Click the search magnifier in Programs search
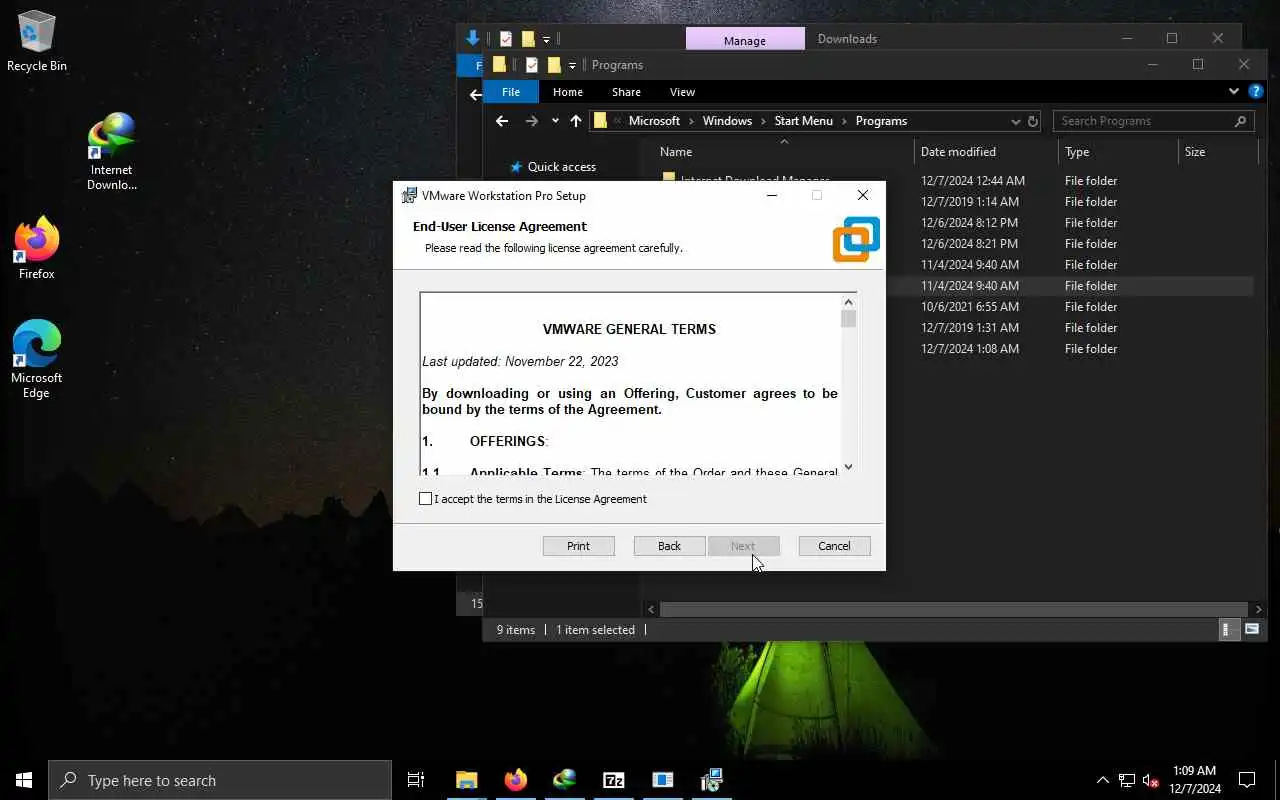The width and height of the screenshot is (1280, 800). [x=1240, y=121]
